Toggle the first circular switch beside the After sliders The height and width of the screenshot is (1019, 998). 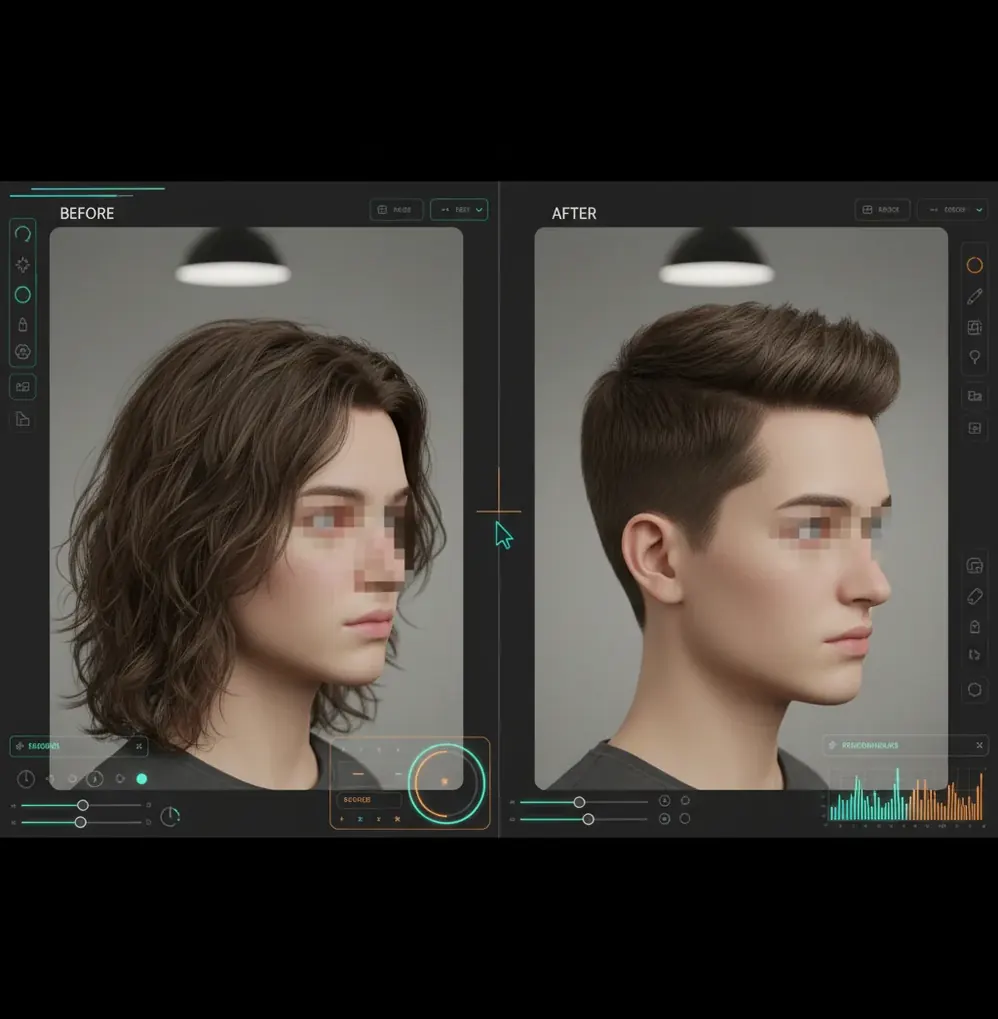pyautogui.click(x=663, y=800)
